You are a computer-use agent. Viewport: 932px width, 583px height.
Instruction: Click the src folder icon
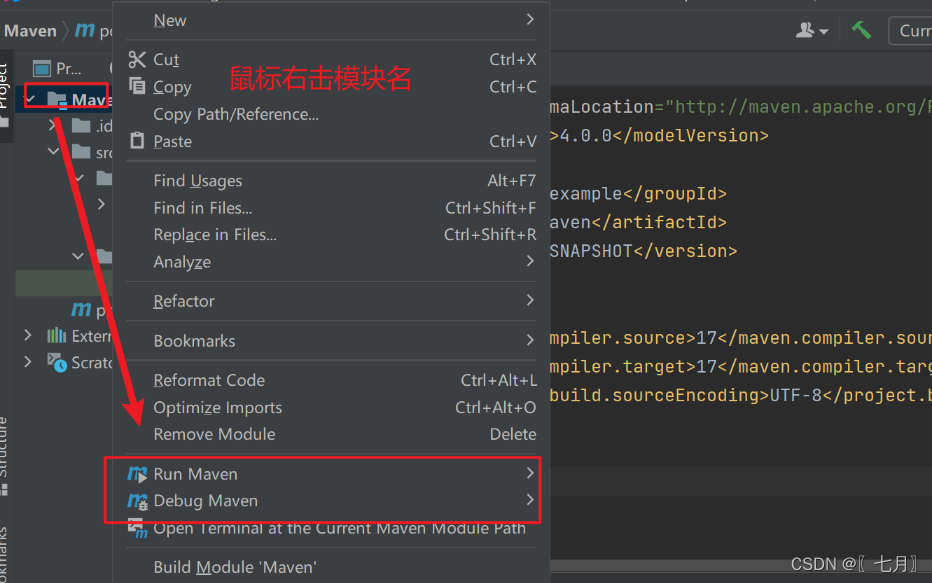tap(81, 152)
